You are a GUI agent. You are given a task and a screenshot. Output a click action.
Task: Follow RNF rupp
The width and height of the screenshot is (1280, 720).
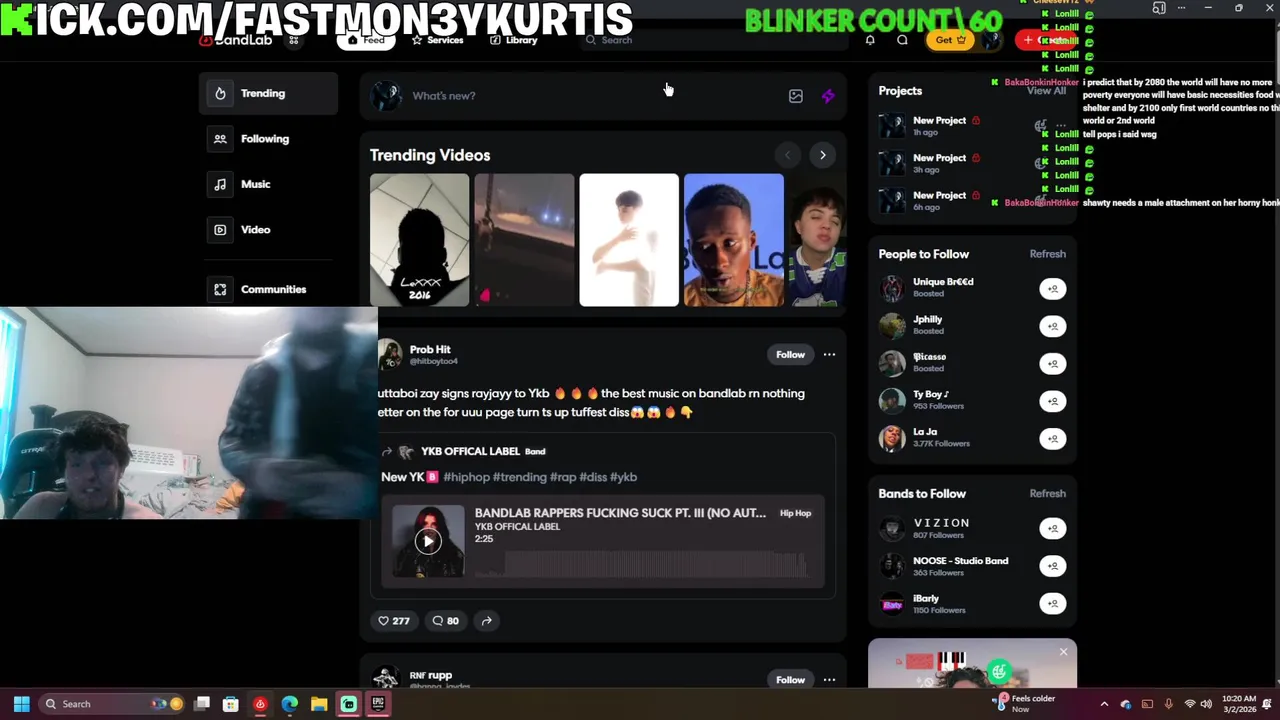coord(790,680)
